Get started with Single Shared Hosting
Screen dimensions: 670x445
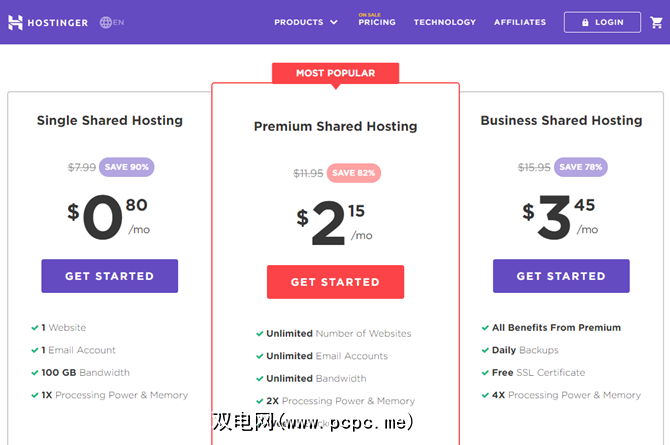pos(109,276)
